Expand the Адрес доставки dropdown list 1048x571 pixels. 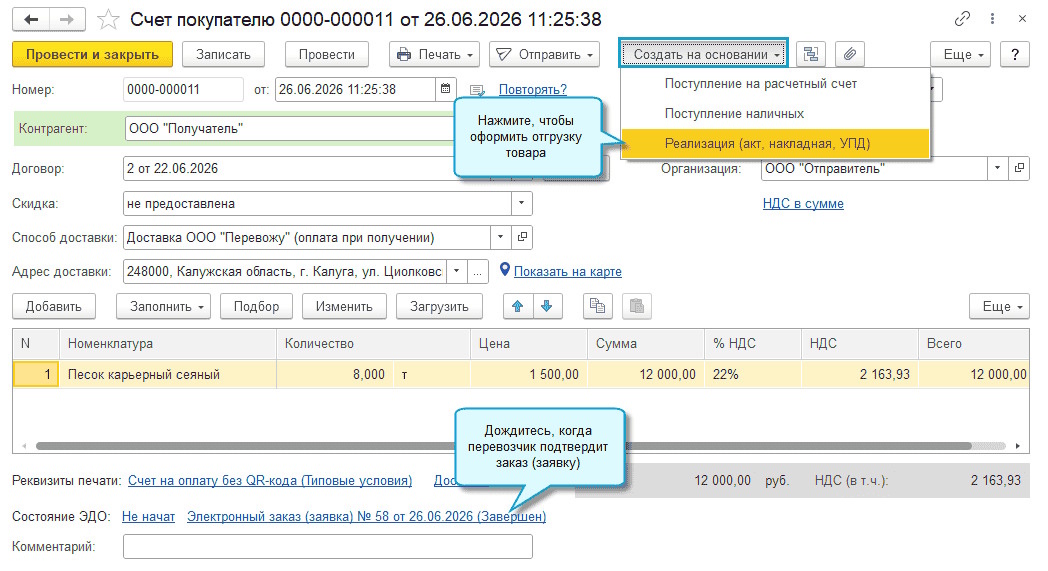[x=456, y=271]
